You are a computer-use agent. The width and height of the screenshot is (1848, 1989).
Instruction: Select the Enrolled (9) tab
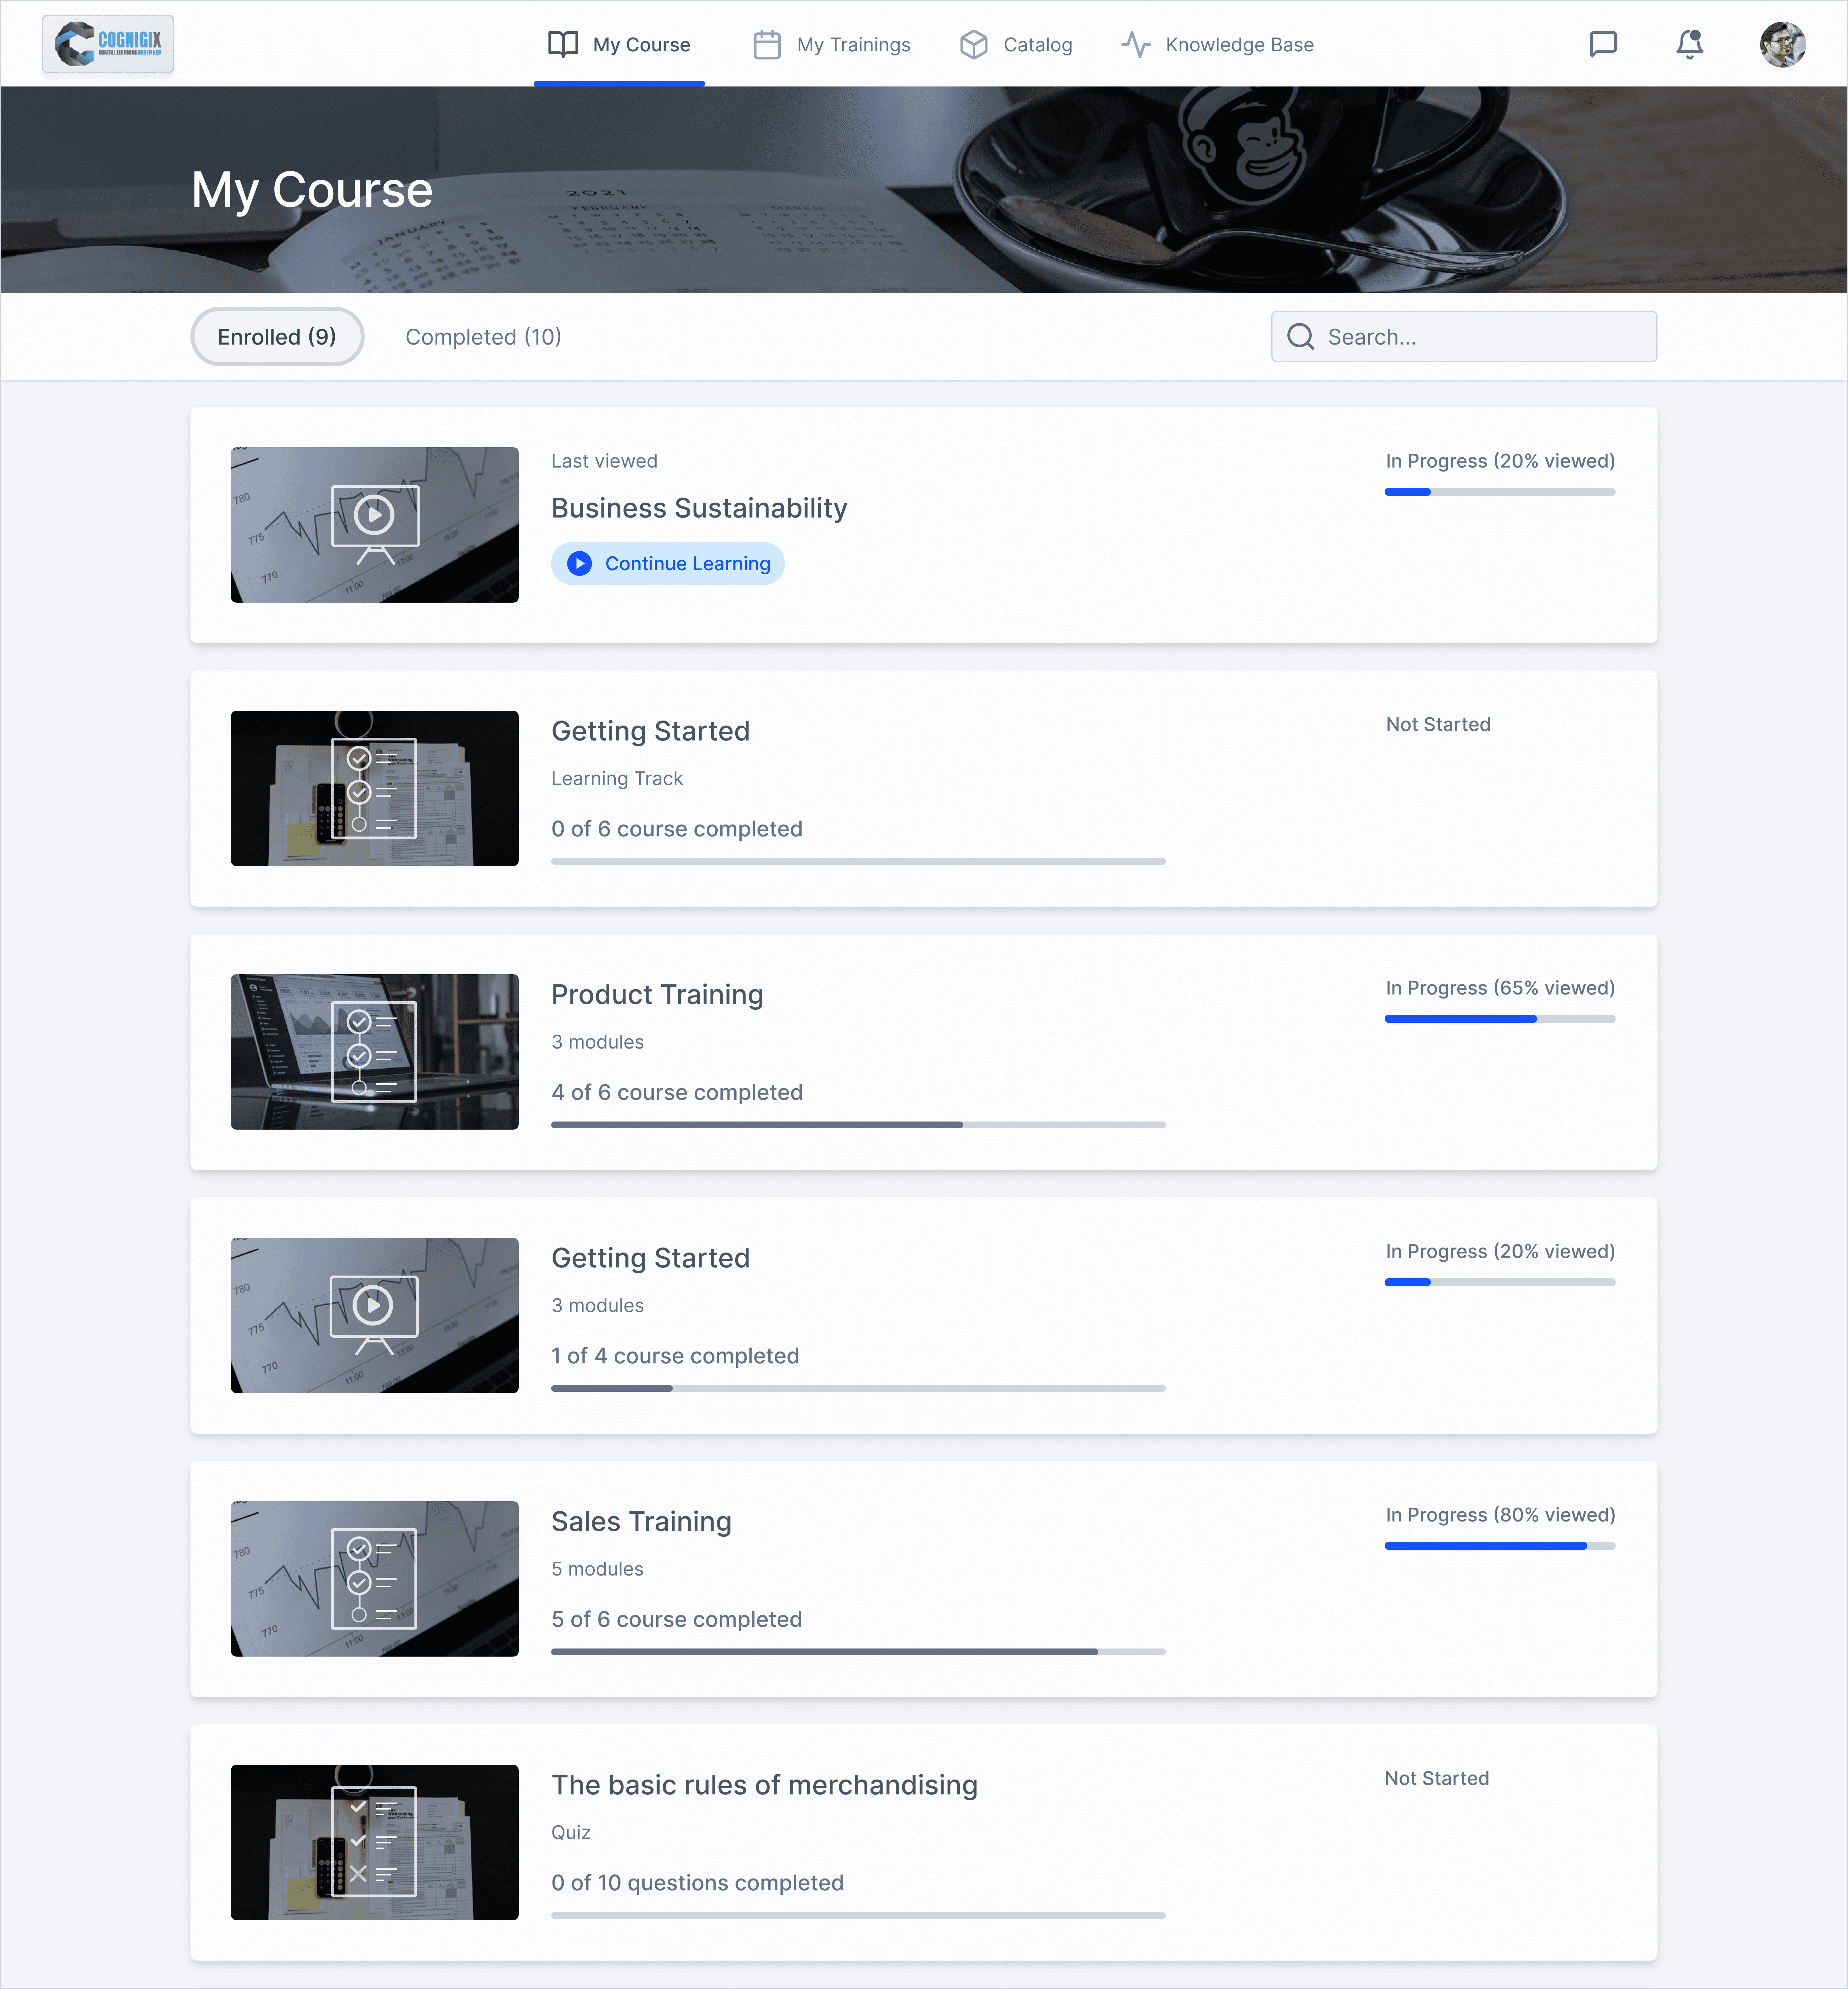click(x=277, y=337)
